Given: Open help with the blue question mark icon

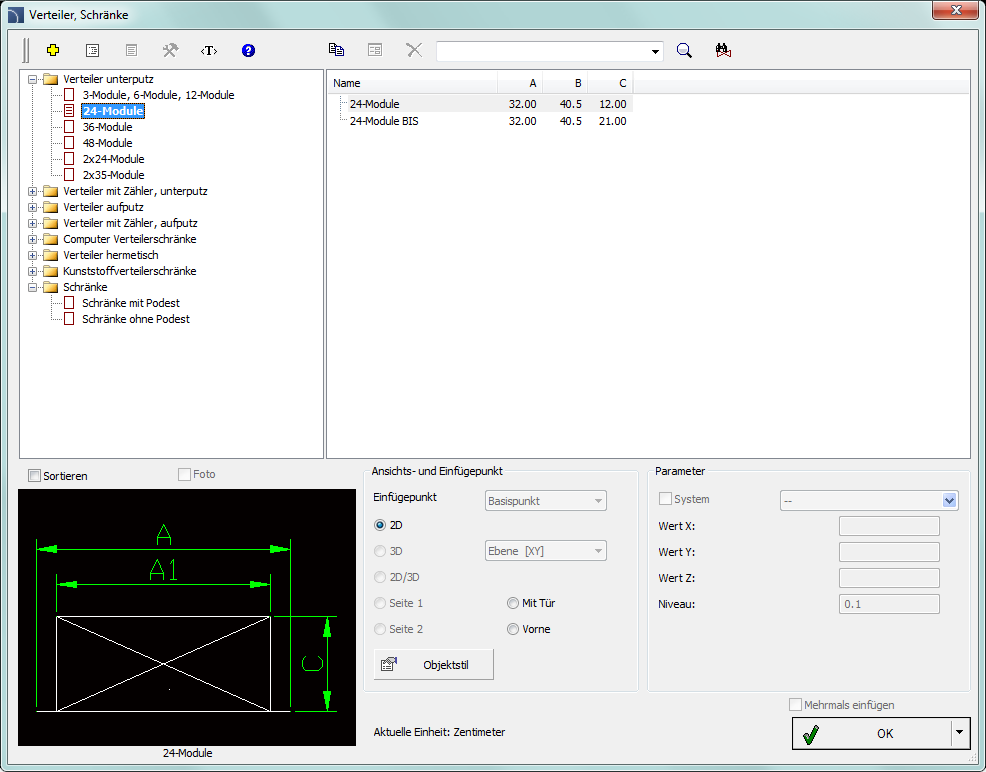Looking at the screenshot, I should 248,50.
